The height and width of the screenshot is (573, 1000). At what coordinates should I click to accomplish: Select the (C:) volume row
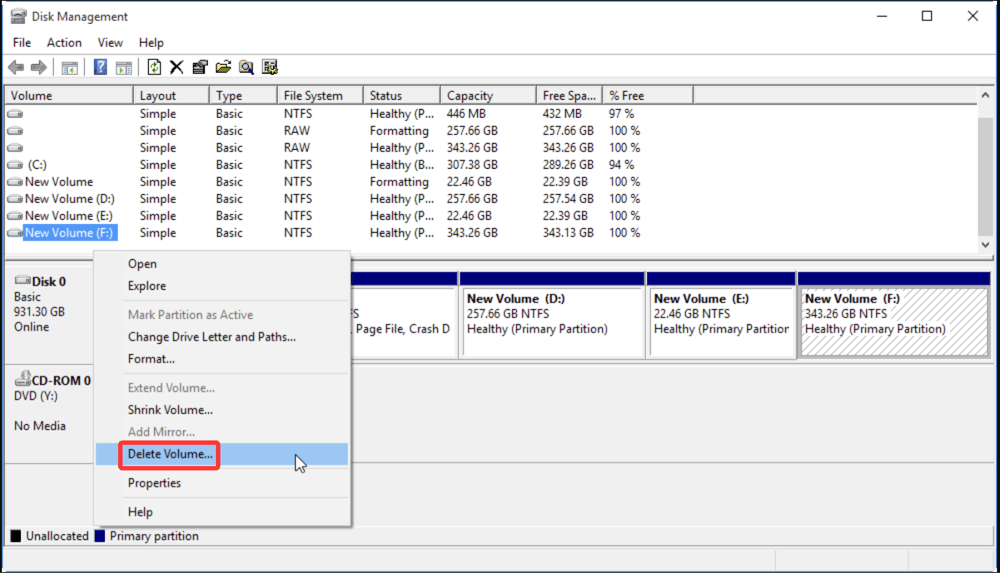tap(491, 165)
